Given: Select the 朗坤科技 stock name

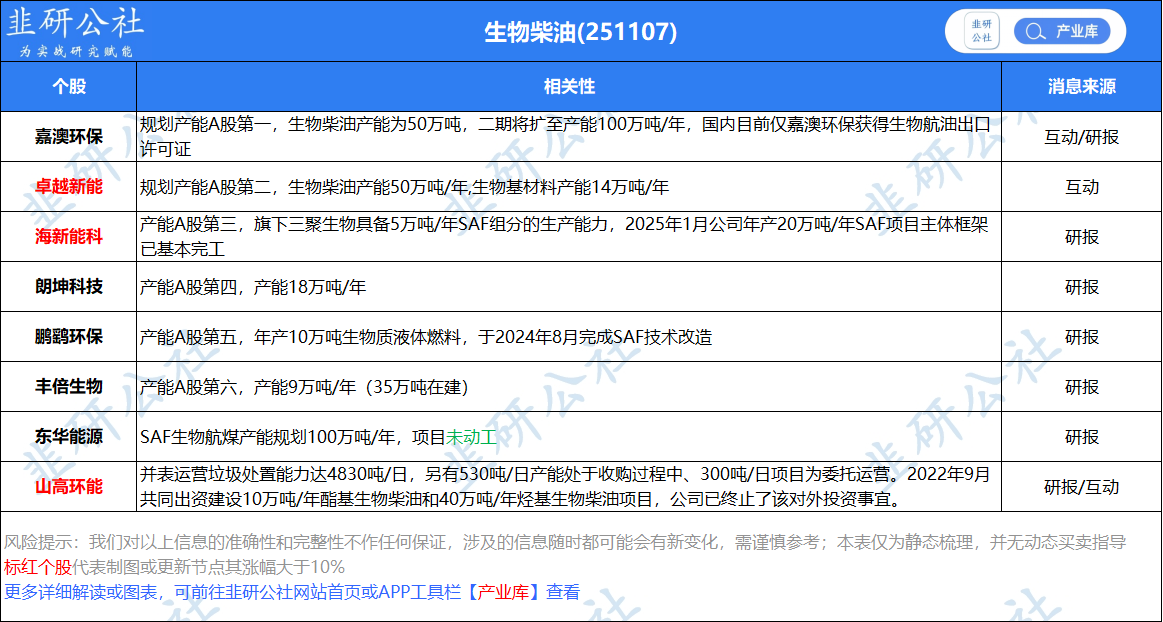Looking at the screenshot, I should pos(69,287).
